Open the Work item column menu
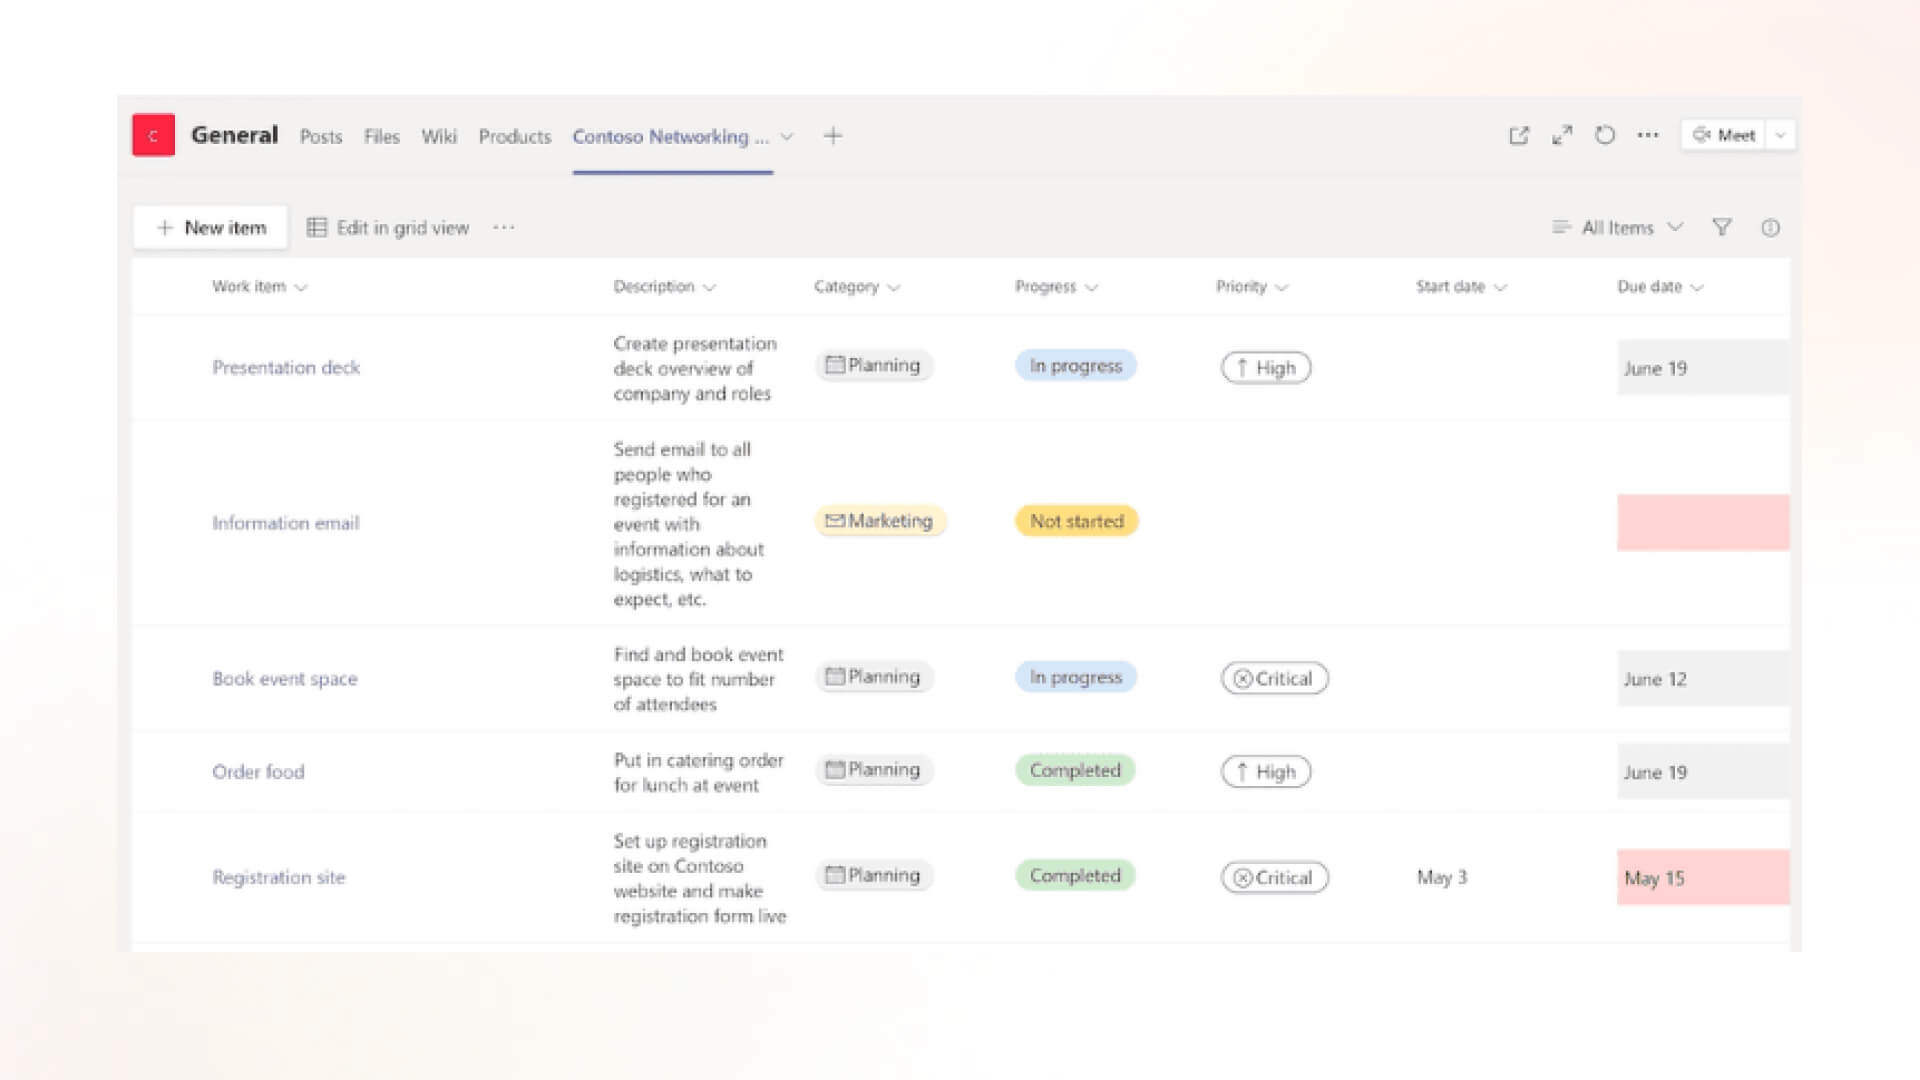The image size is (1920, 1080). pyautogui.click(x=260, y=287)
